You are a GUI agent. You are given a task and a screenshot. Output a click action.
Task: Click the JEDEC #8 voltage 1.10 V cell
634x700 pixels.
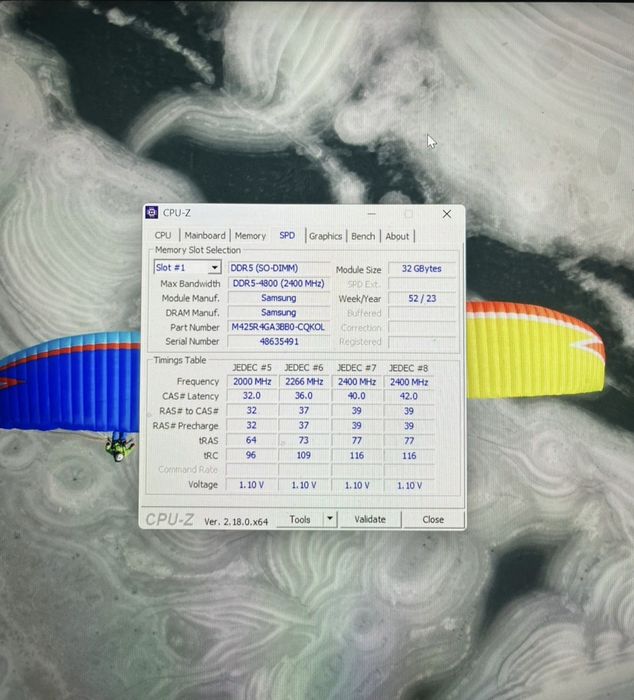pyautogui.click(x=409, y=485)
